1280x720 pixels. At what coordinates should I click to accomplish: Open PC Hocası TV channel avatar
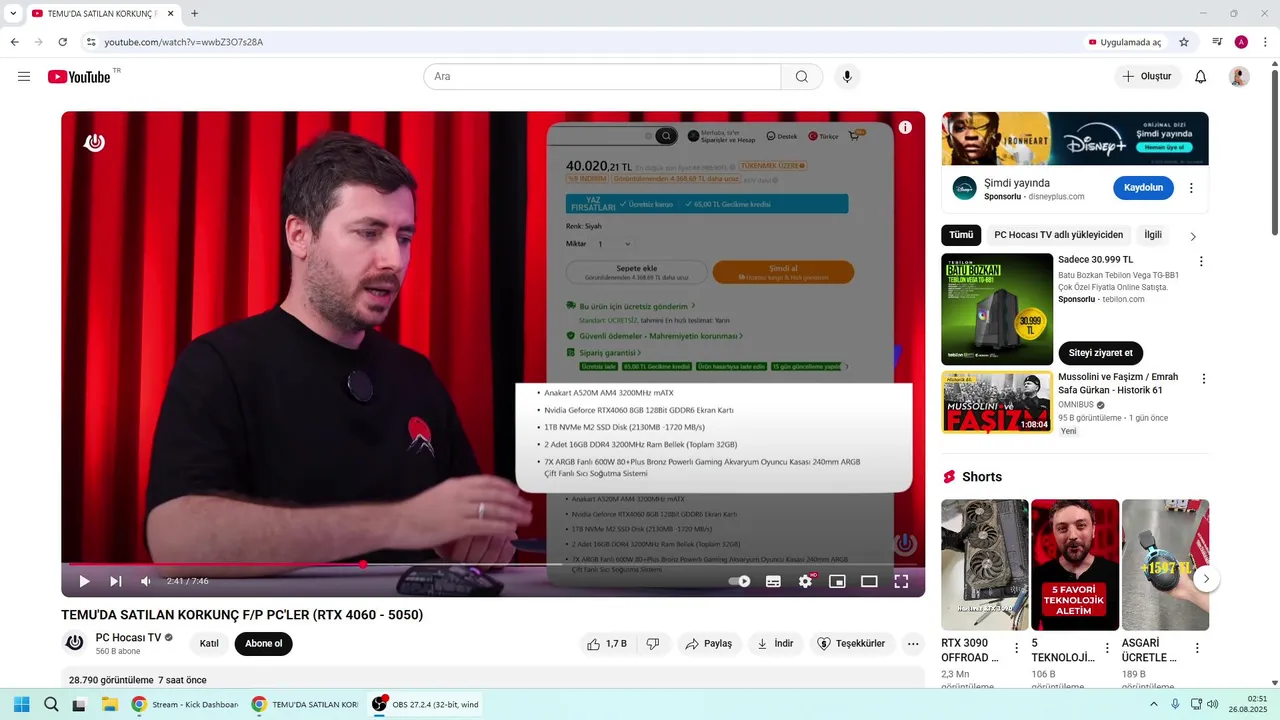click(74, 643)
